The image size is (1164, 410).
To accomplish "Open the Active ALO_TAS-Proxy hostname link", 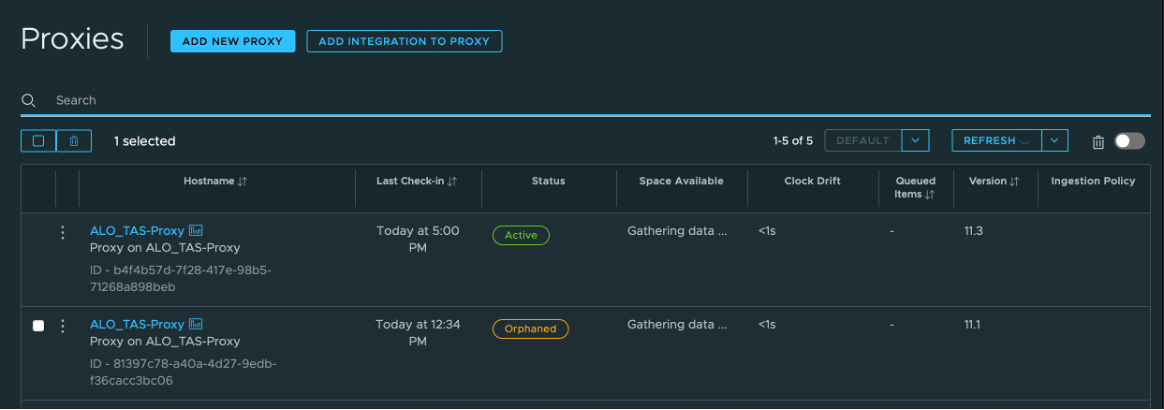I will click(x=137, y=231).
